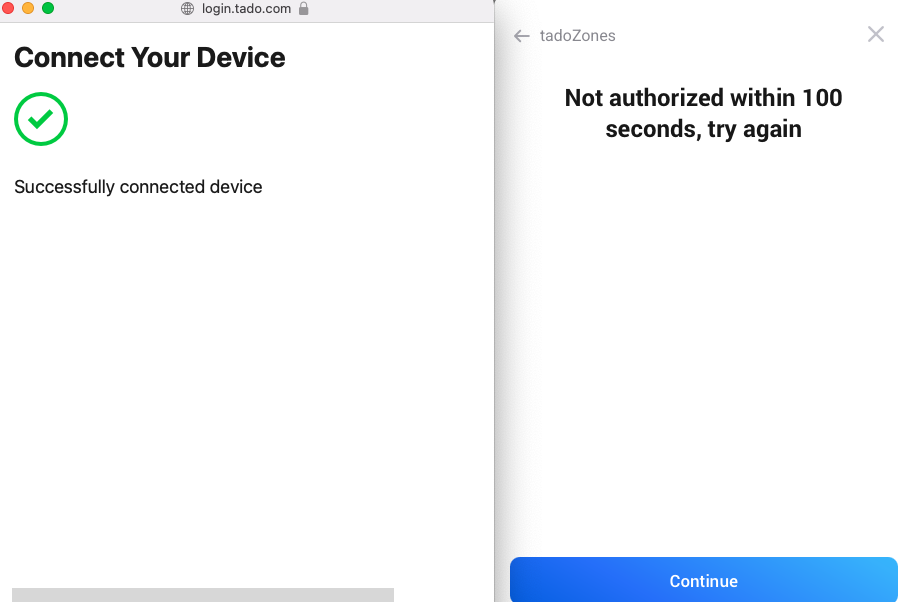Screen dimensions: 901x602
Task: Click blank white area below success message
Action: point(247,373)
